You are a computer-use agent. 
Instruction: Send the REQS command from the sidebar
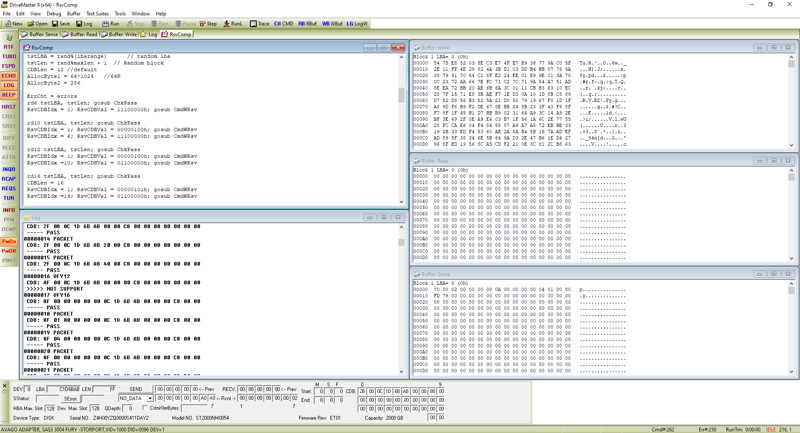pos(9,189)
